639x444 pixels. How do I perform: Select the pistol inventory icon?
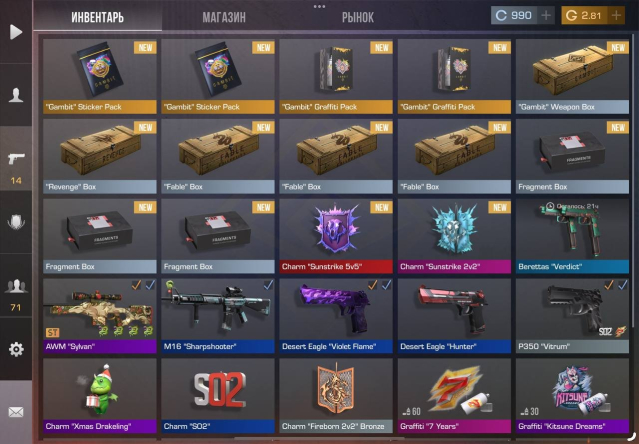[16, 158]
